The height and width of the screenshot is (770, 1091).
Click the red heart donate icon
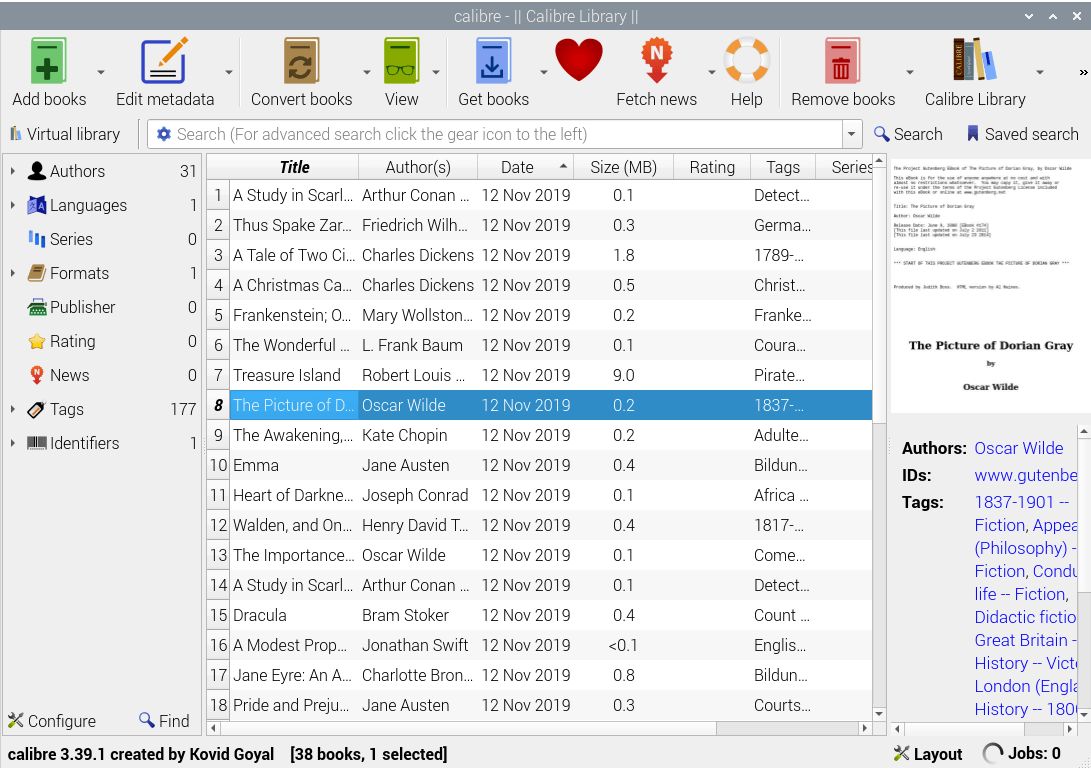pos(579,60)
